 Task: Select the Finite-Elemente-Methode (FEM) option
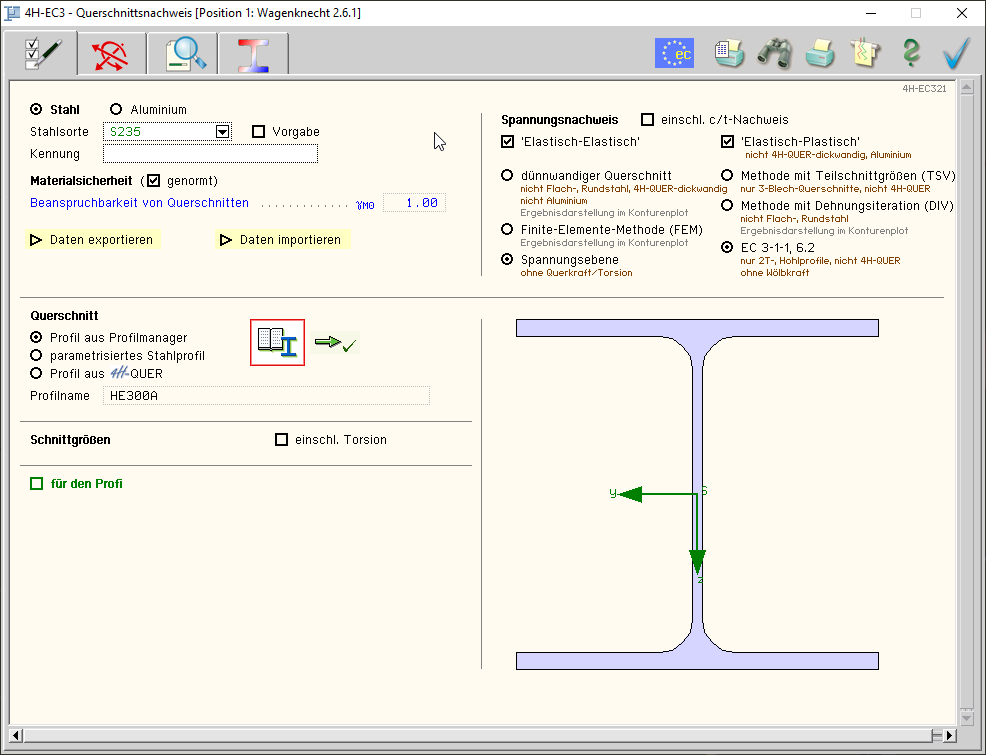(x=507, y=230)
